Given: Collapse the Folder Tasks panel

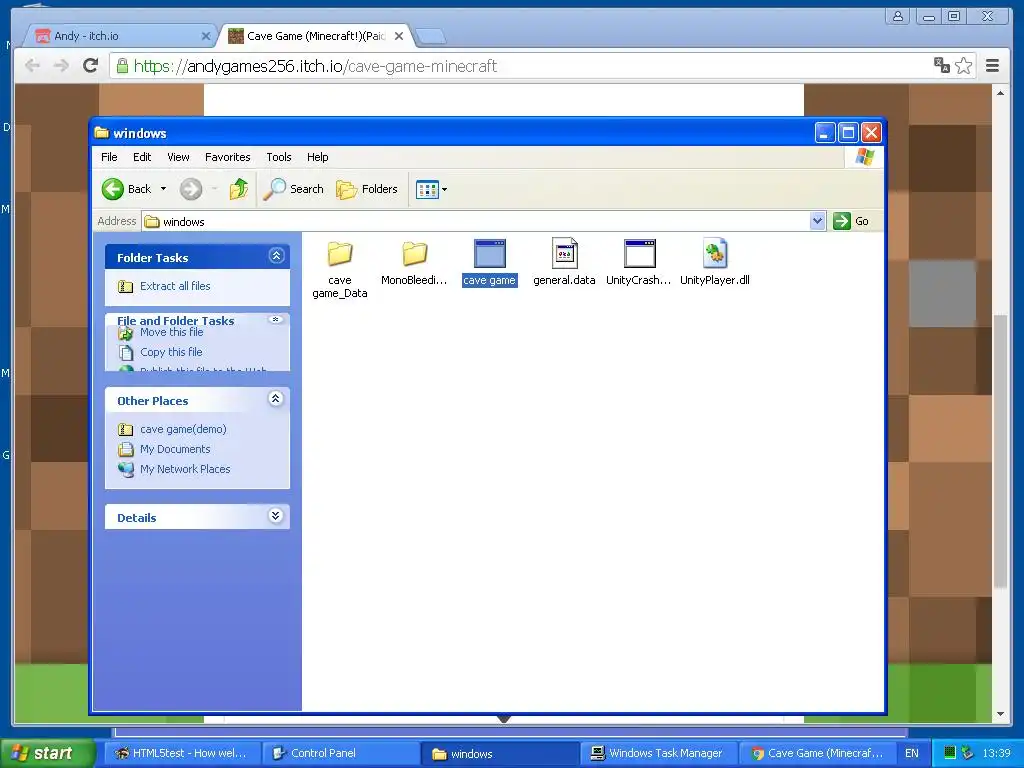Looking at the screenshot, I should point(276,256).
